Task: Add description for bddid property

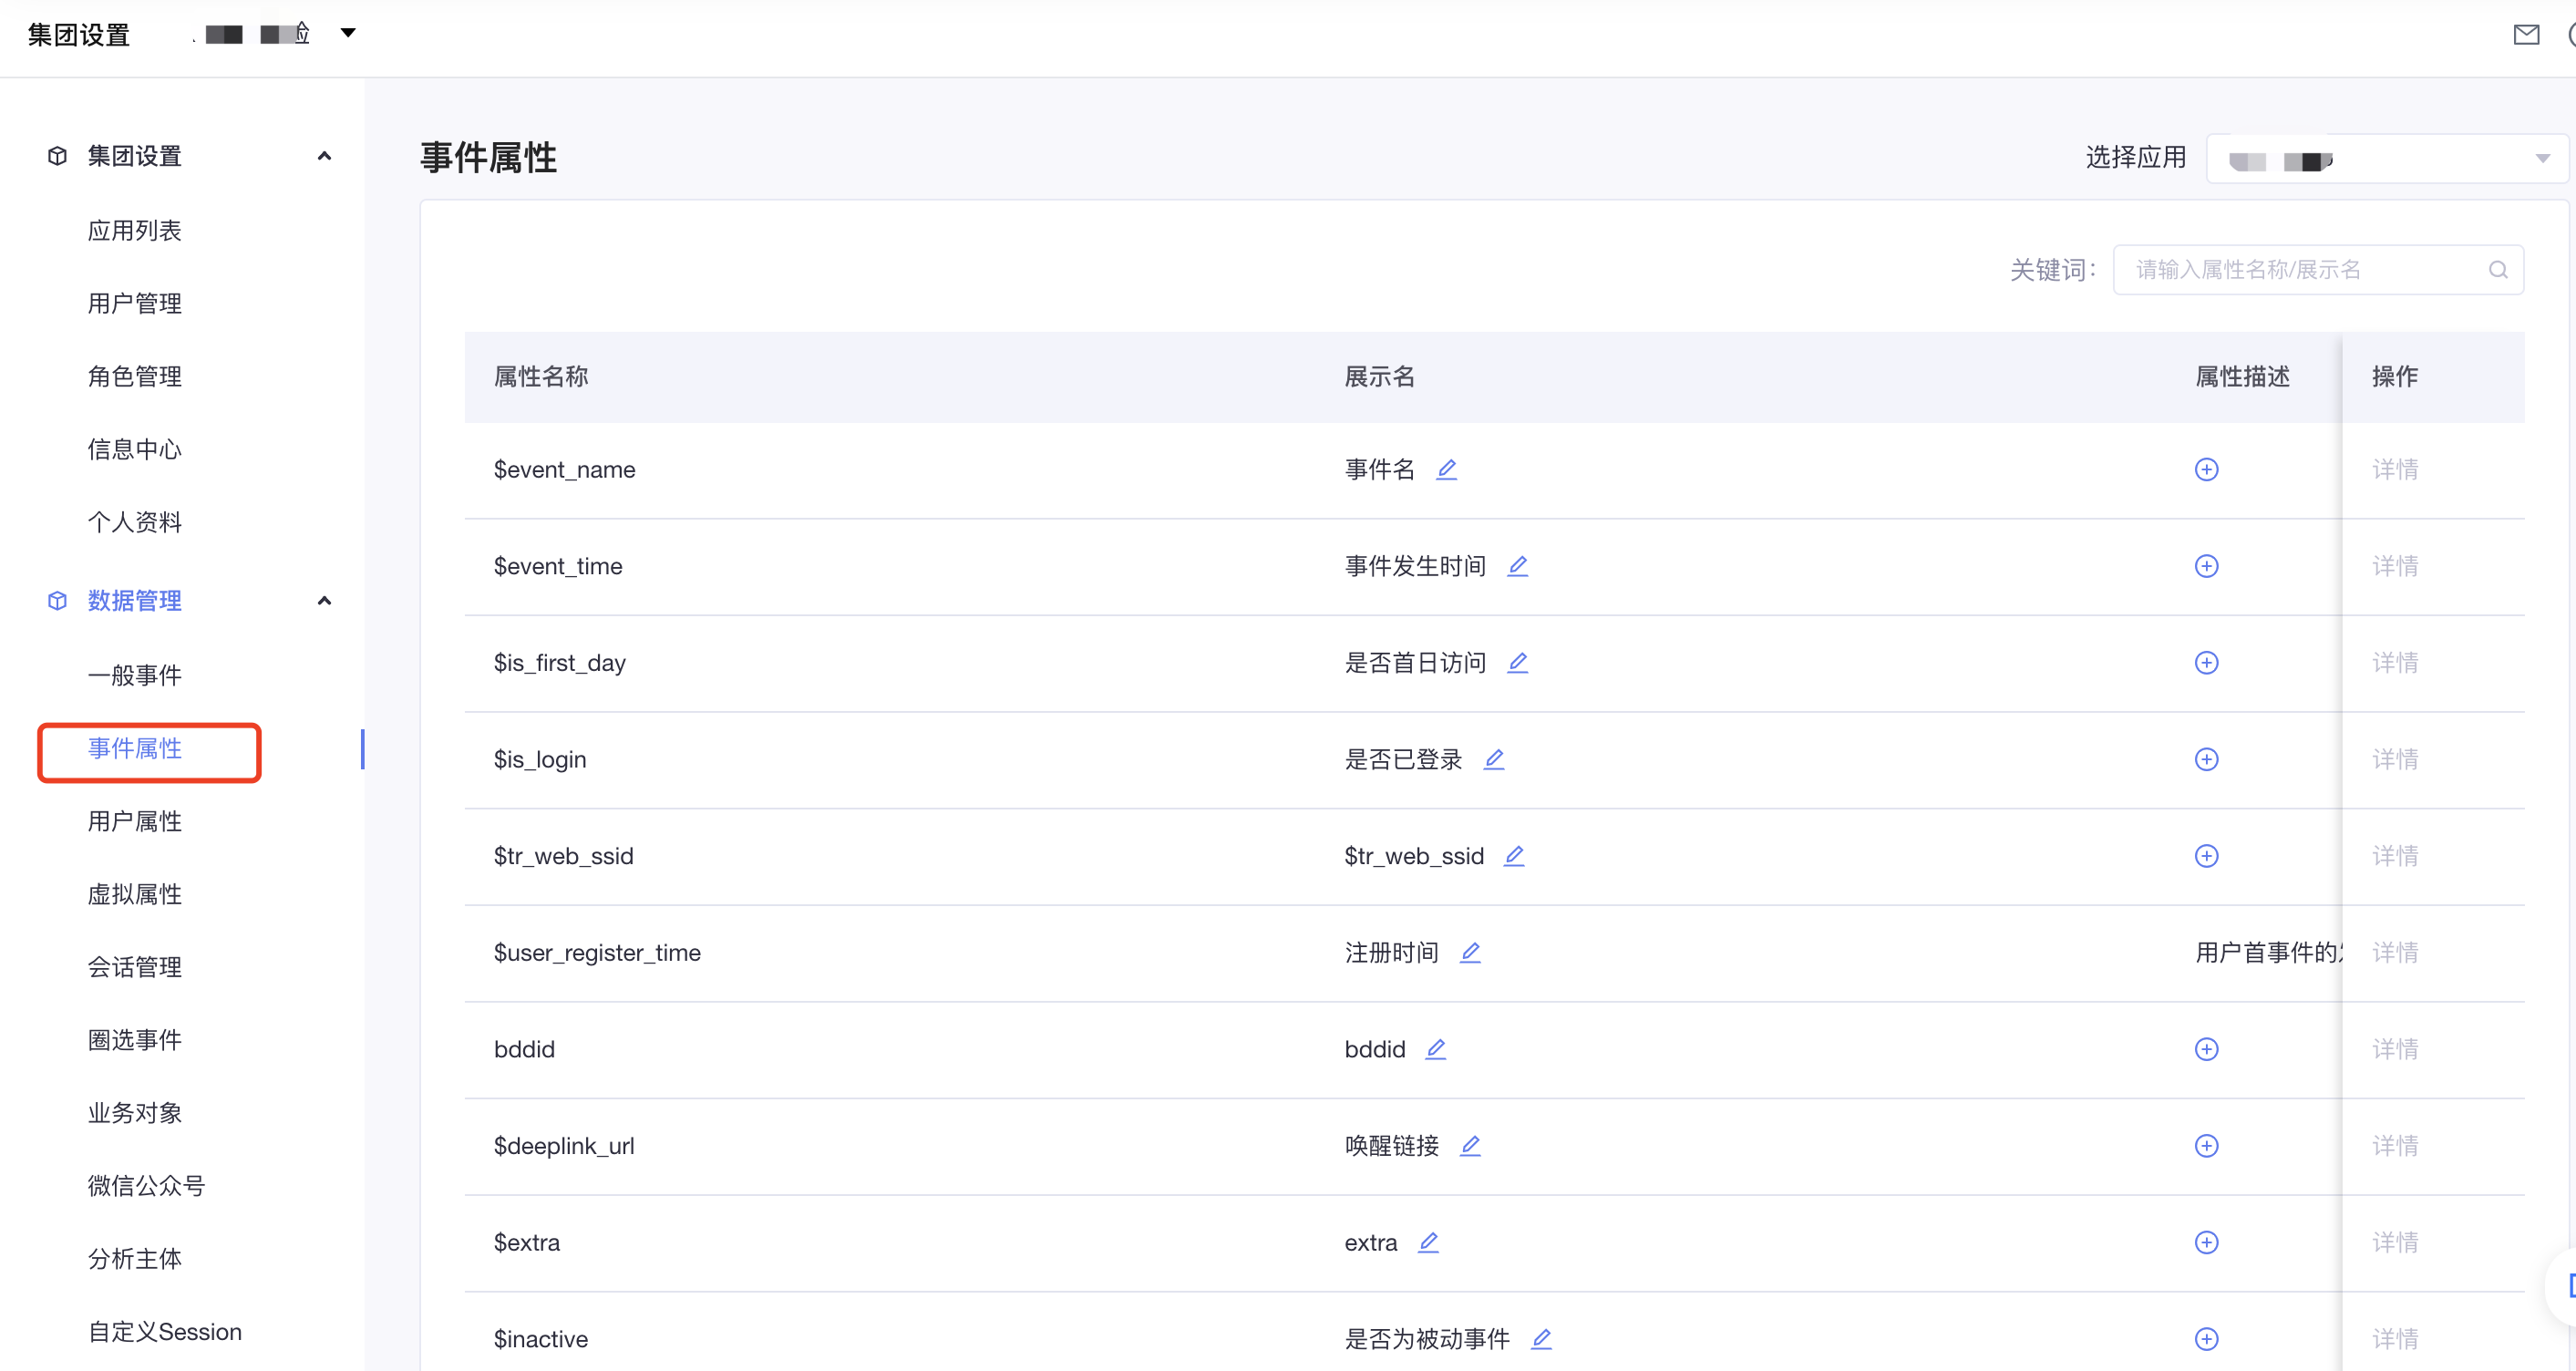Action: pos(2206,1049)
